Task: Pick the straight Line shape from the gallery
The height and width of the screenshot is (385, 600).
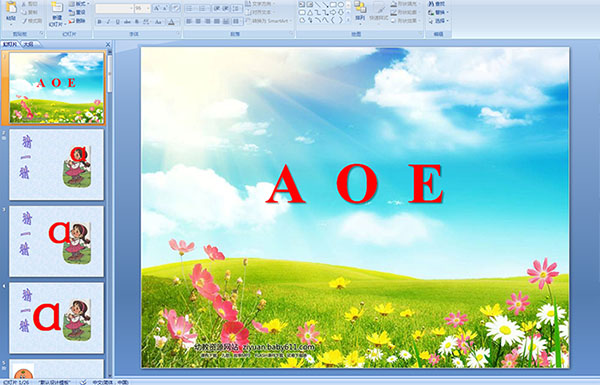Action: click(318, 4)
